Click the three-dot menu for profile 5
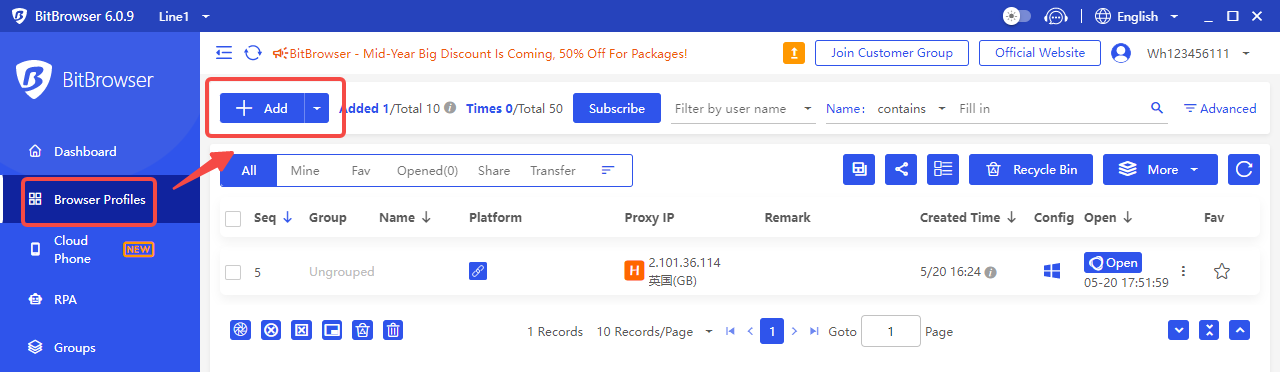This screenshot has width=1280, height=372. [x=1184, y=271]
